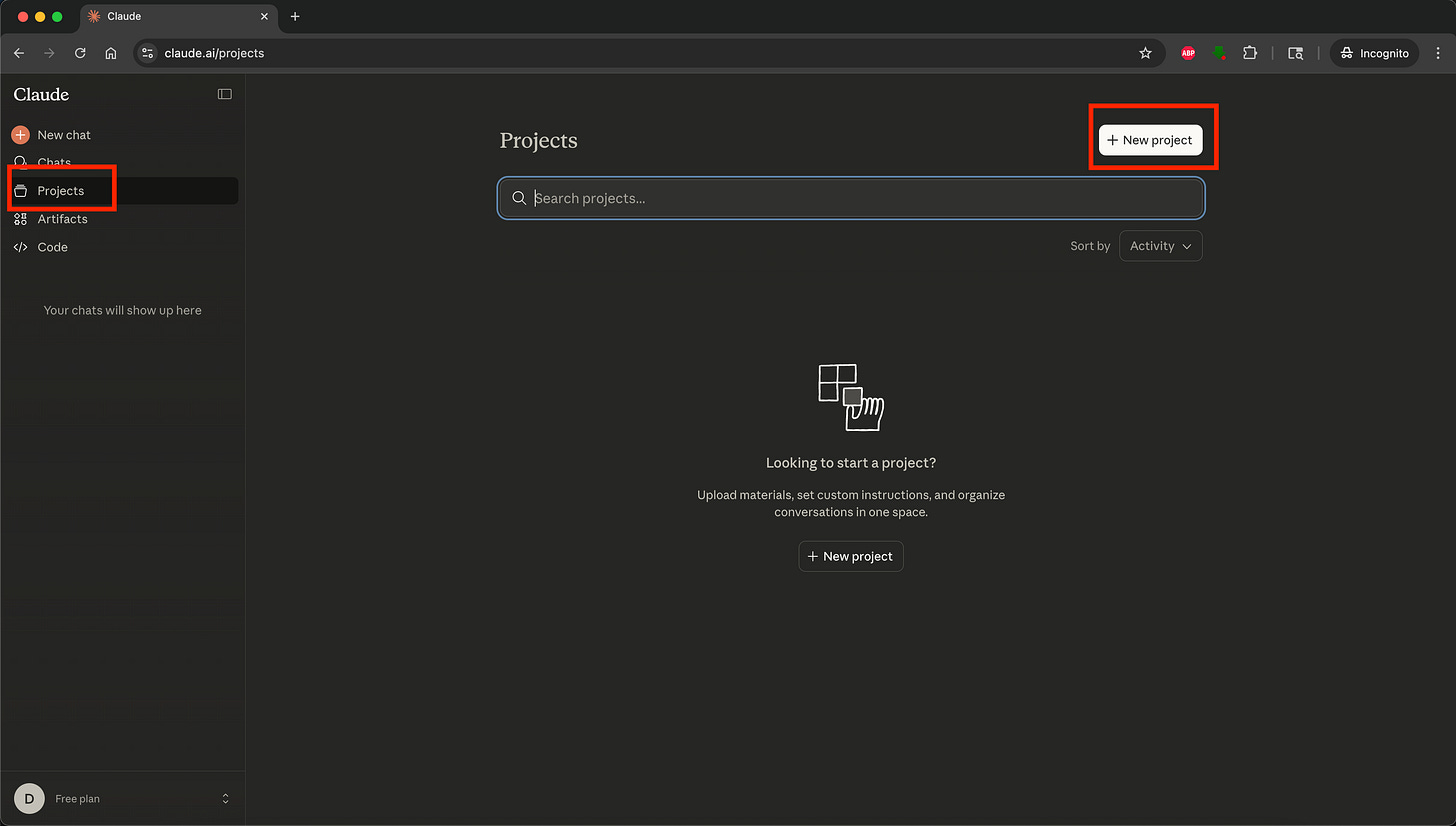Select the Projects item in sidebar
This screenshot has width=1456, height=826.
61,190
